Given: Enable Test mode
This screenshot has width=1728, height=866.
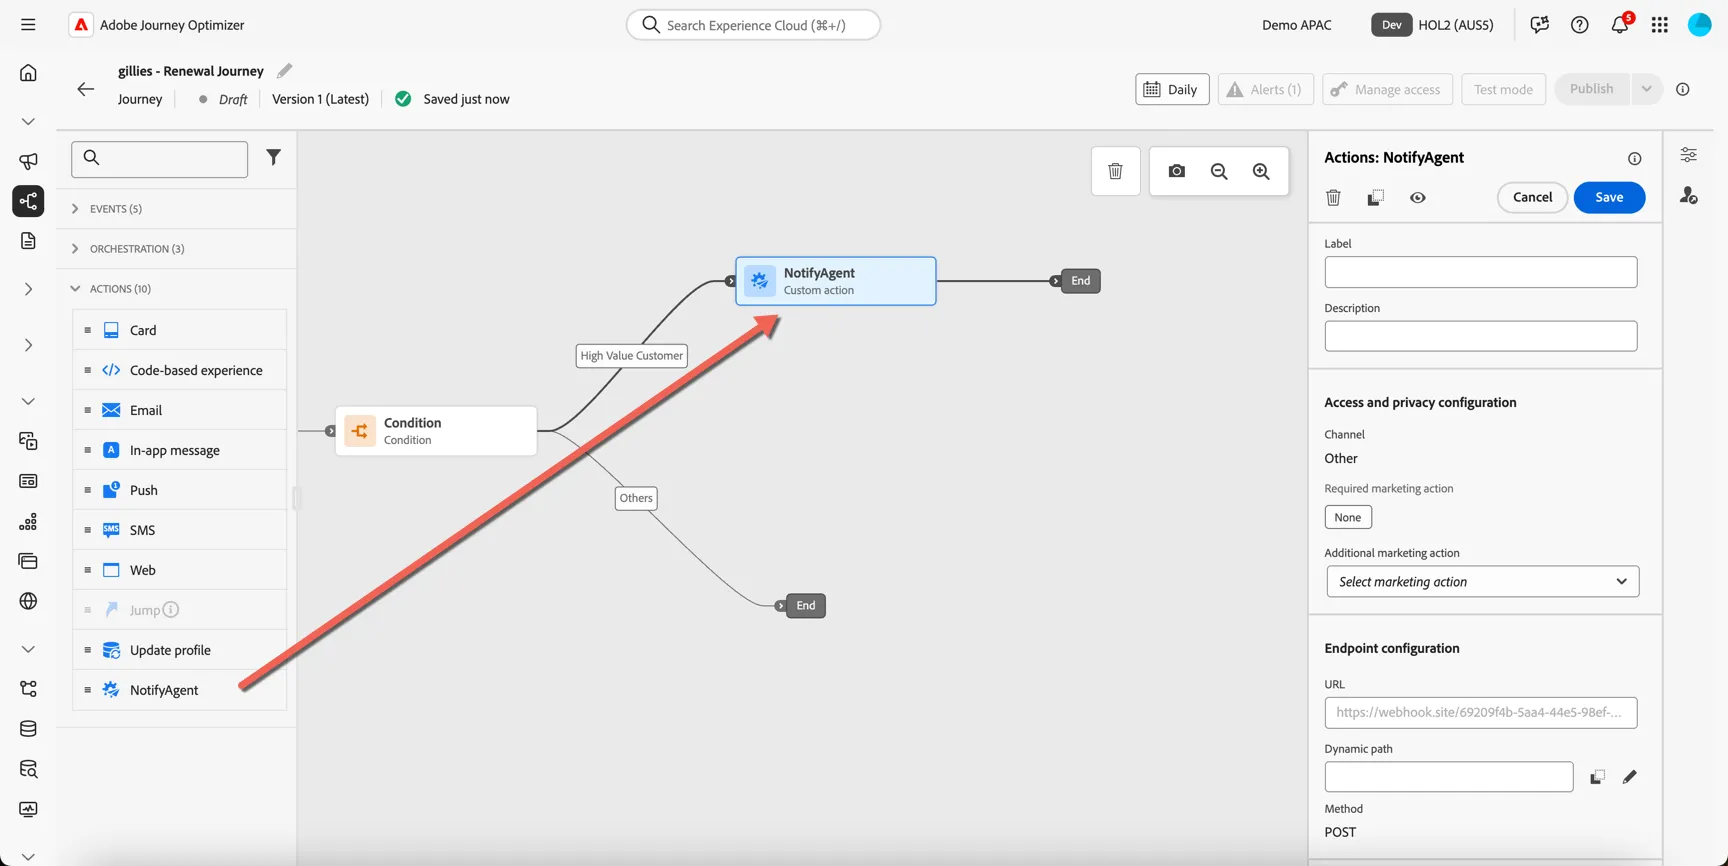Looking at the screenshot, I should point(1503,89).
